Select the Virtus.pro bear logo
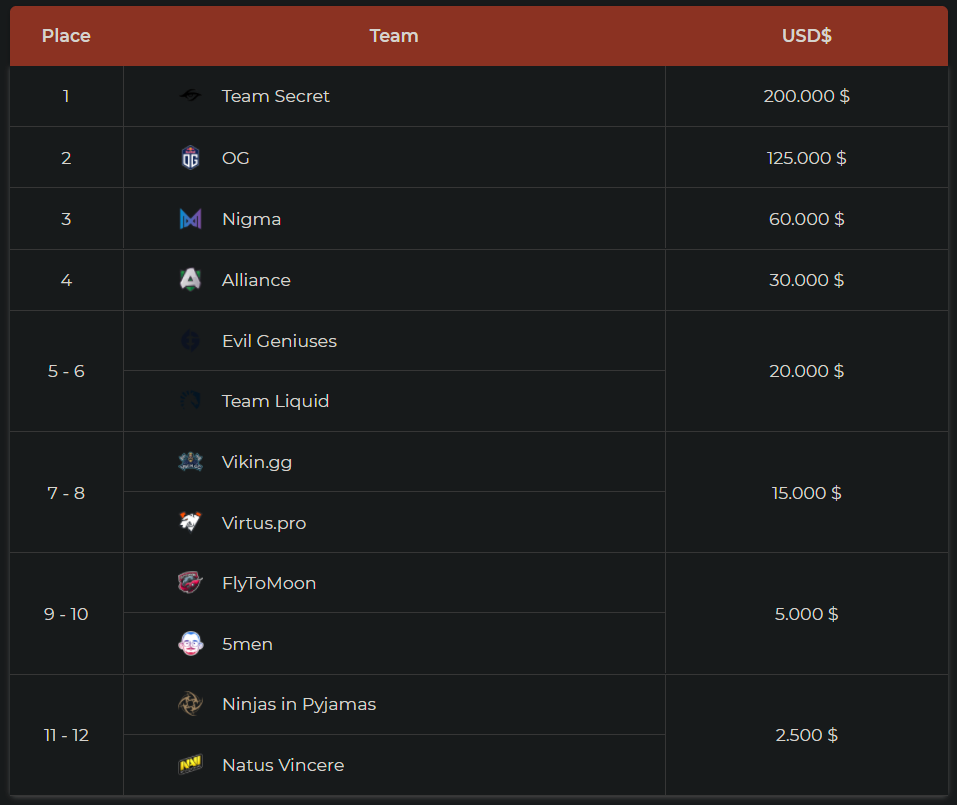957x805 pixels. (x=190, y=523)
